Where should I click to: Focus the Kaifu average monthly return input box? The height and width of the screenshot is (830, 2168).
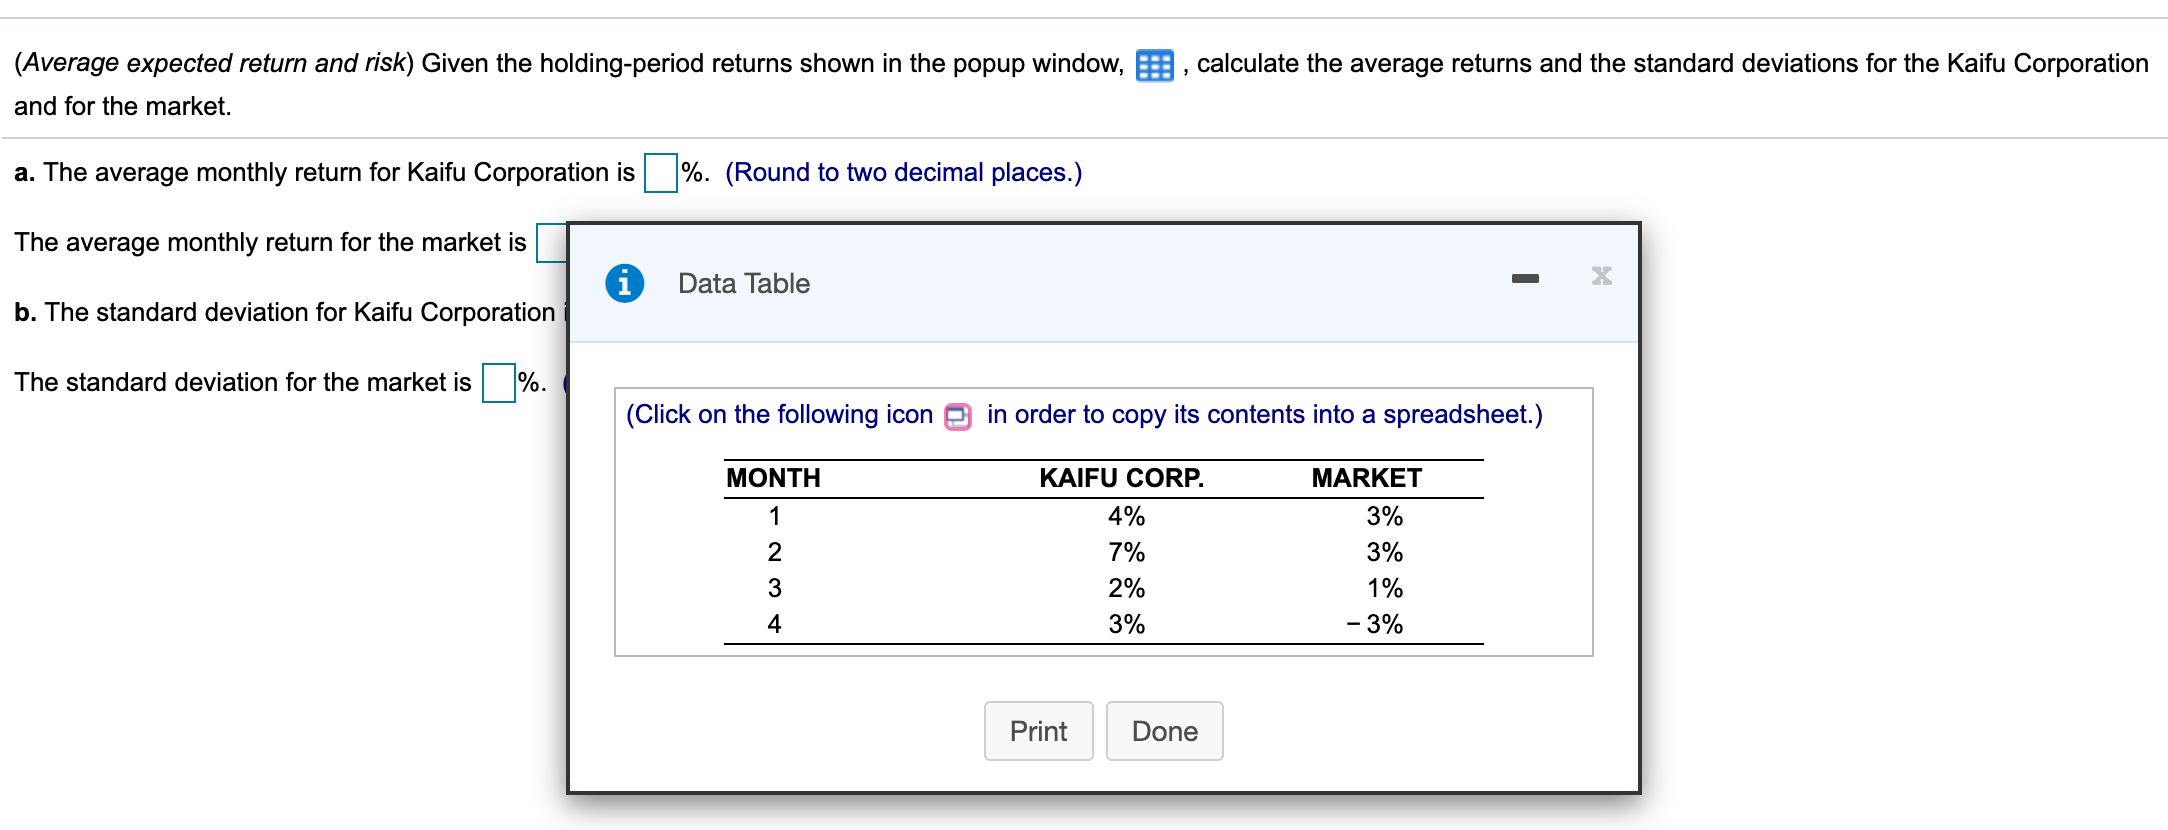click(x=661, y=173)
